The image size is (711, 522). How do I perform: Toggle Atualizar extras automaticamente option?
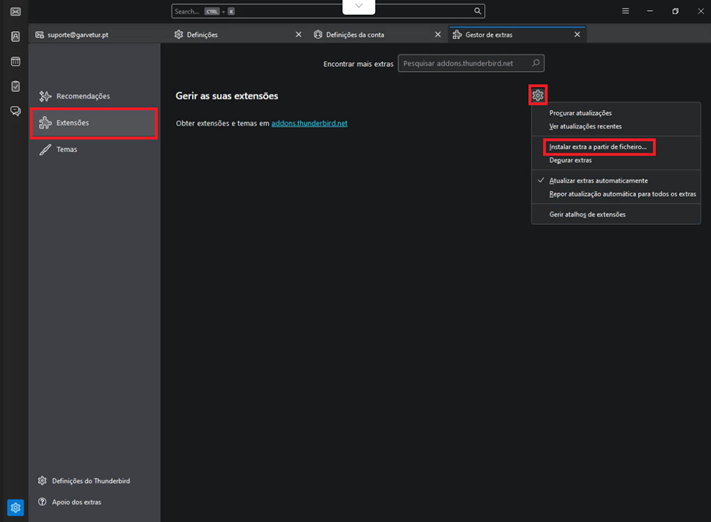(x=616, y=181)
